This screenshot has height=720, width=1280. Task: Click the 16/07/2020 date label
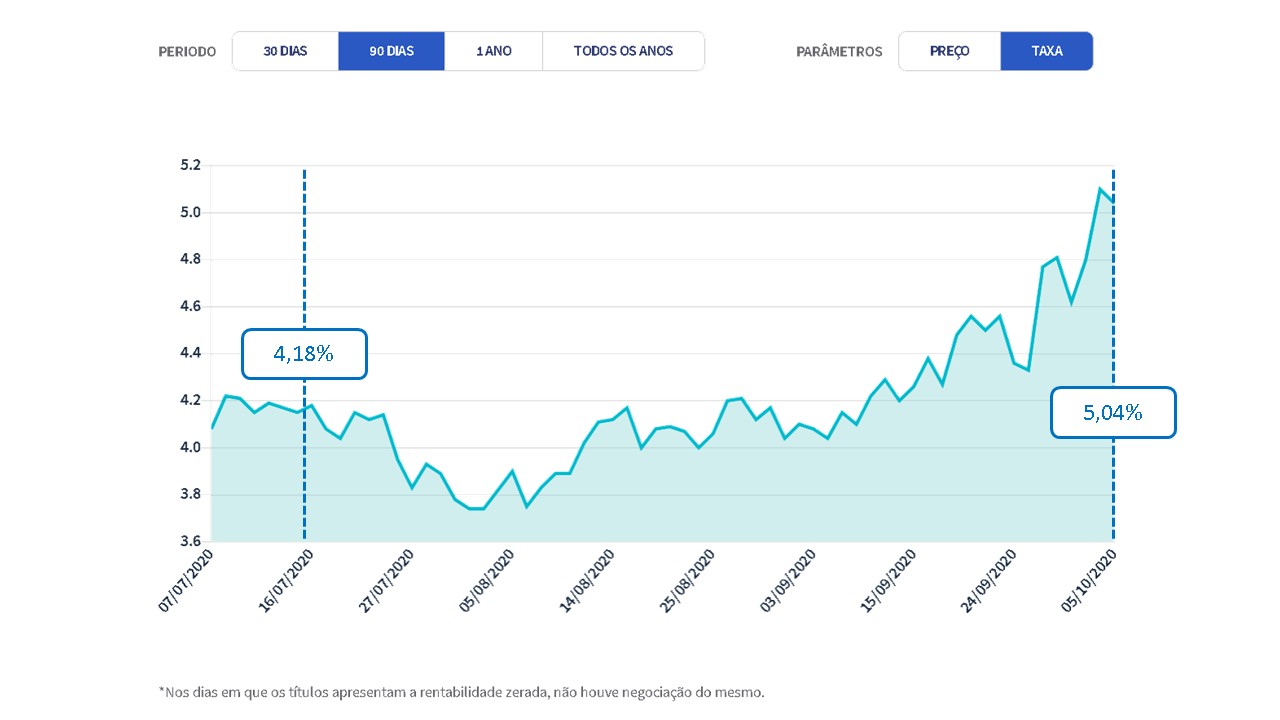286,581
